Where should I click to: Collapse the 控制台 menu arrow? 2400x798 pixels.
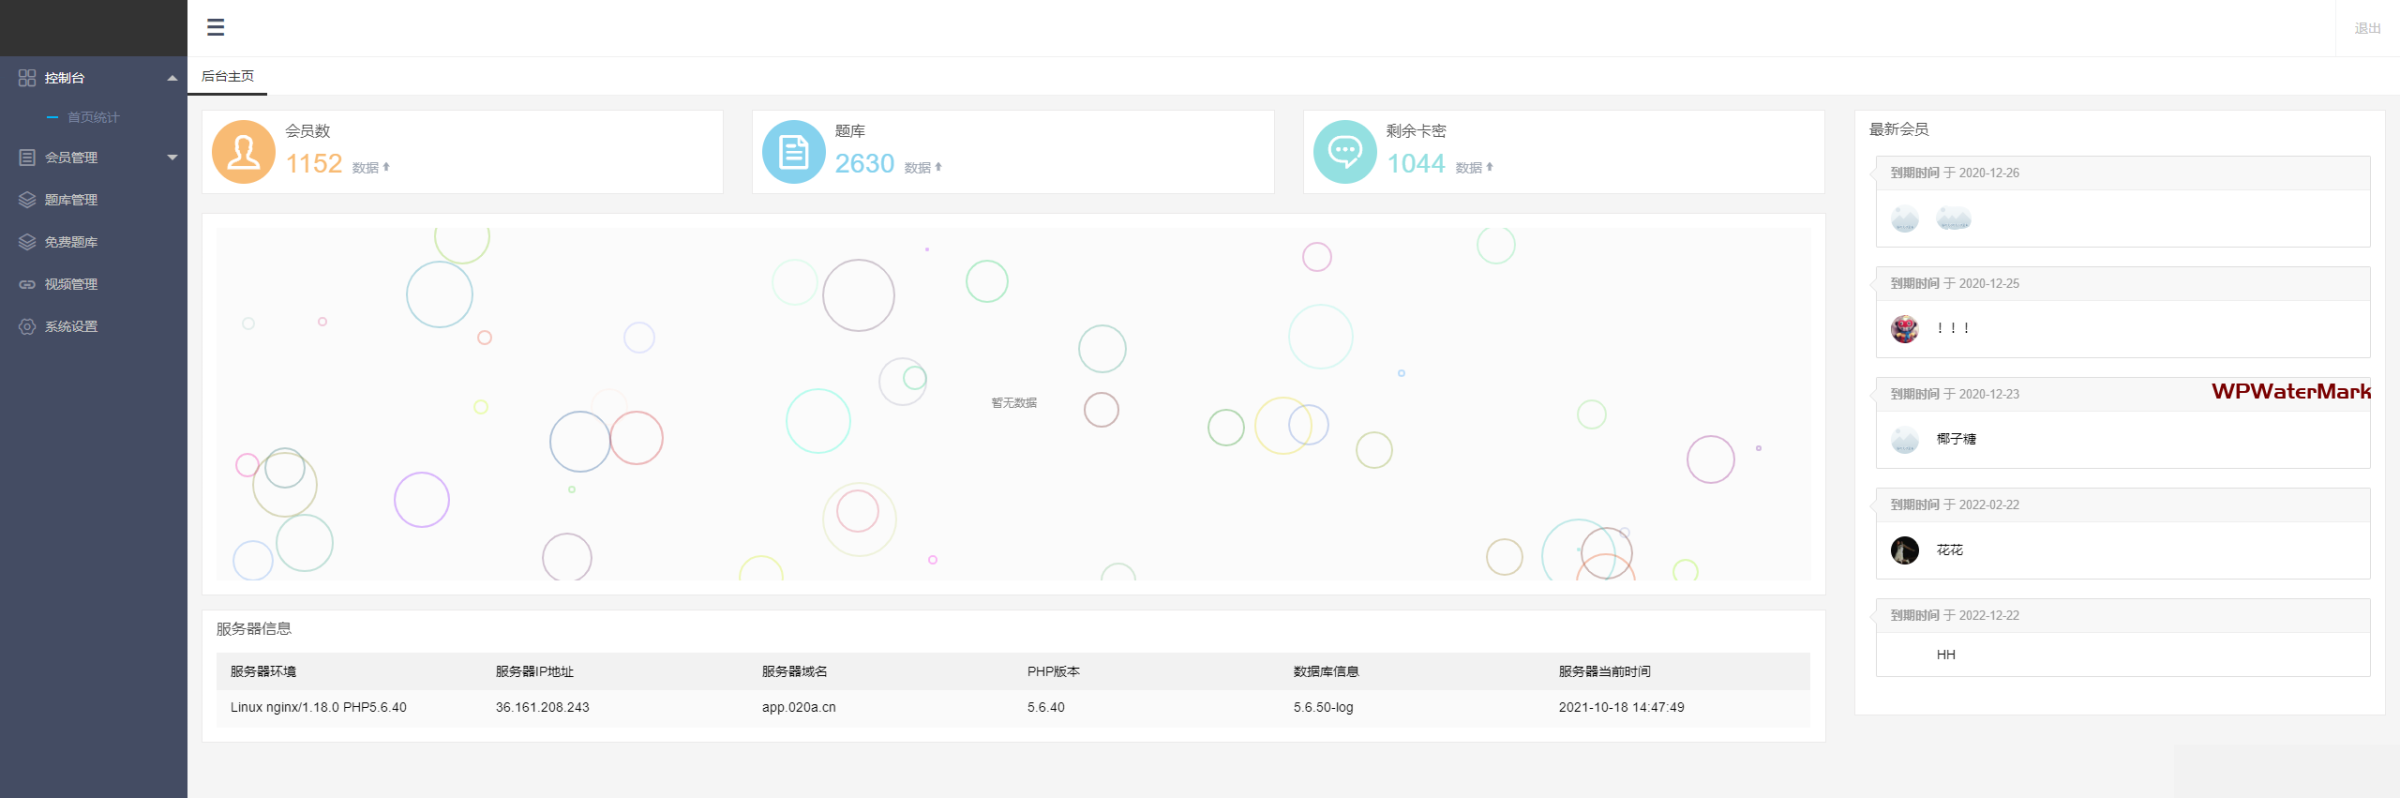point(172,78)
